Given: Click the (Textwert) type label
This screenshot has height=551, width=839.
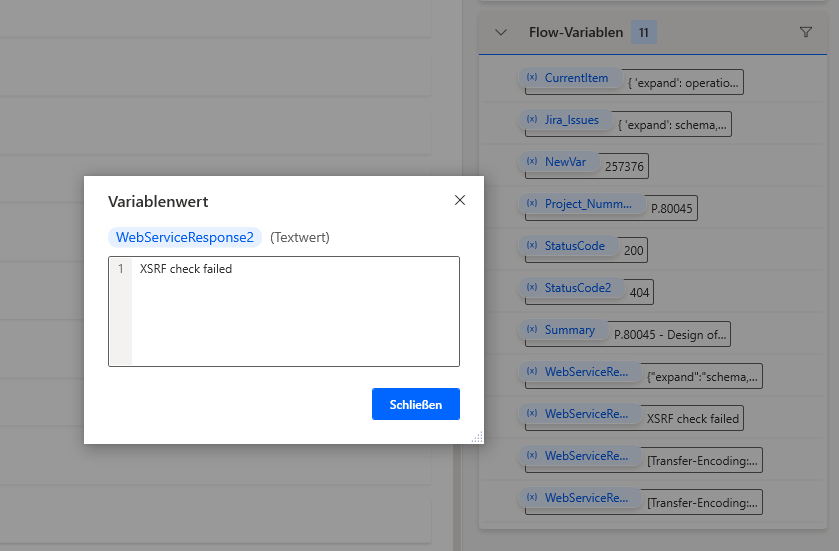Looking at the screenshot, I should (300, 238).
